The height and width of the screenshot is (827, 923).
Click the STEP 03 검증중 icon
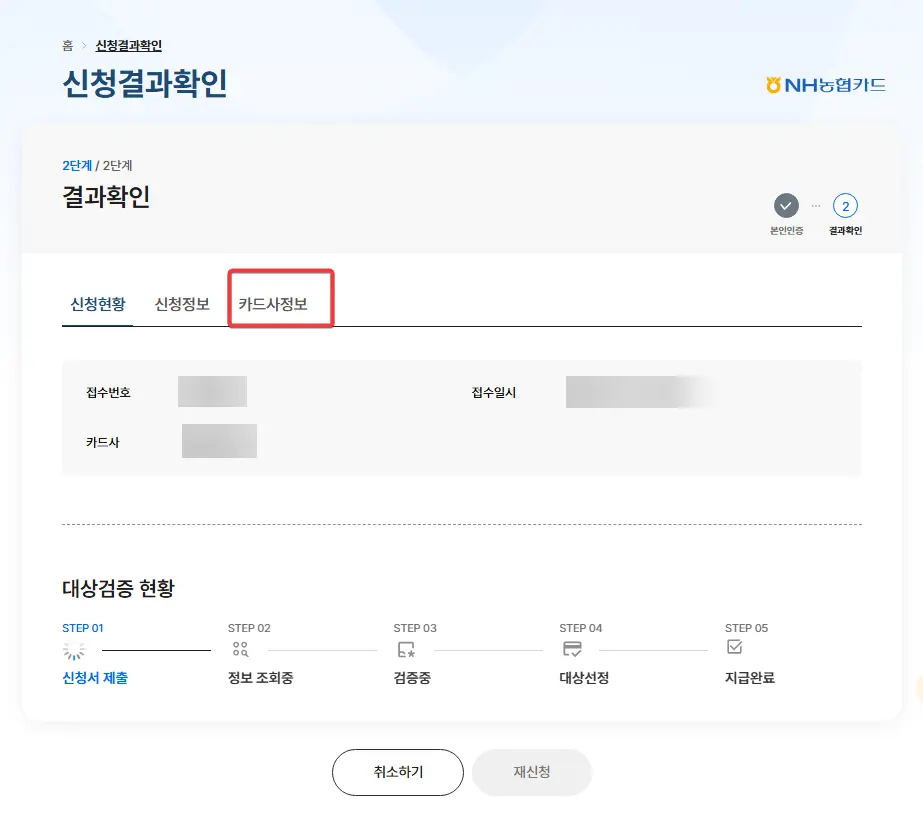pyautogui.click(x=406, y=649)
